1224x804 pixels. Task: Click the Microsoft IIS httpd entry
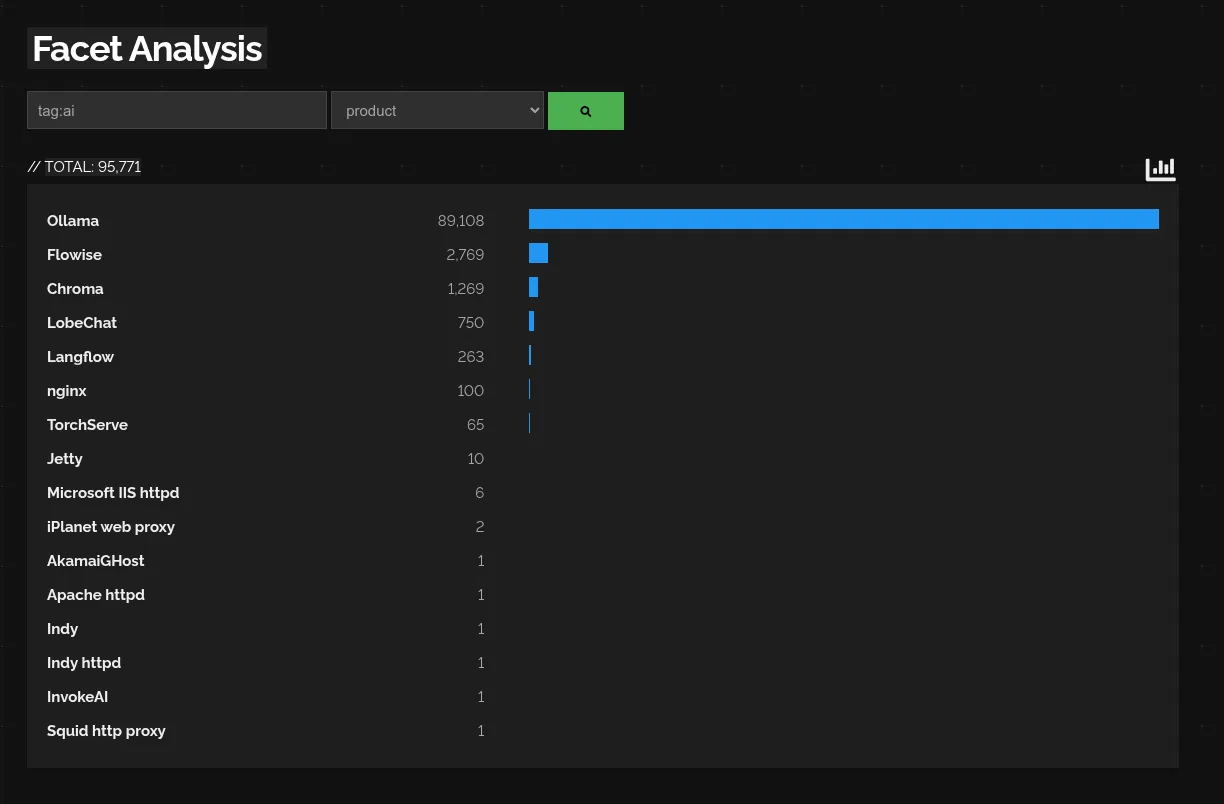coord(113,493)
